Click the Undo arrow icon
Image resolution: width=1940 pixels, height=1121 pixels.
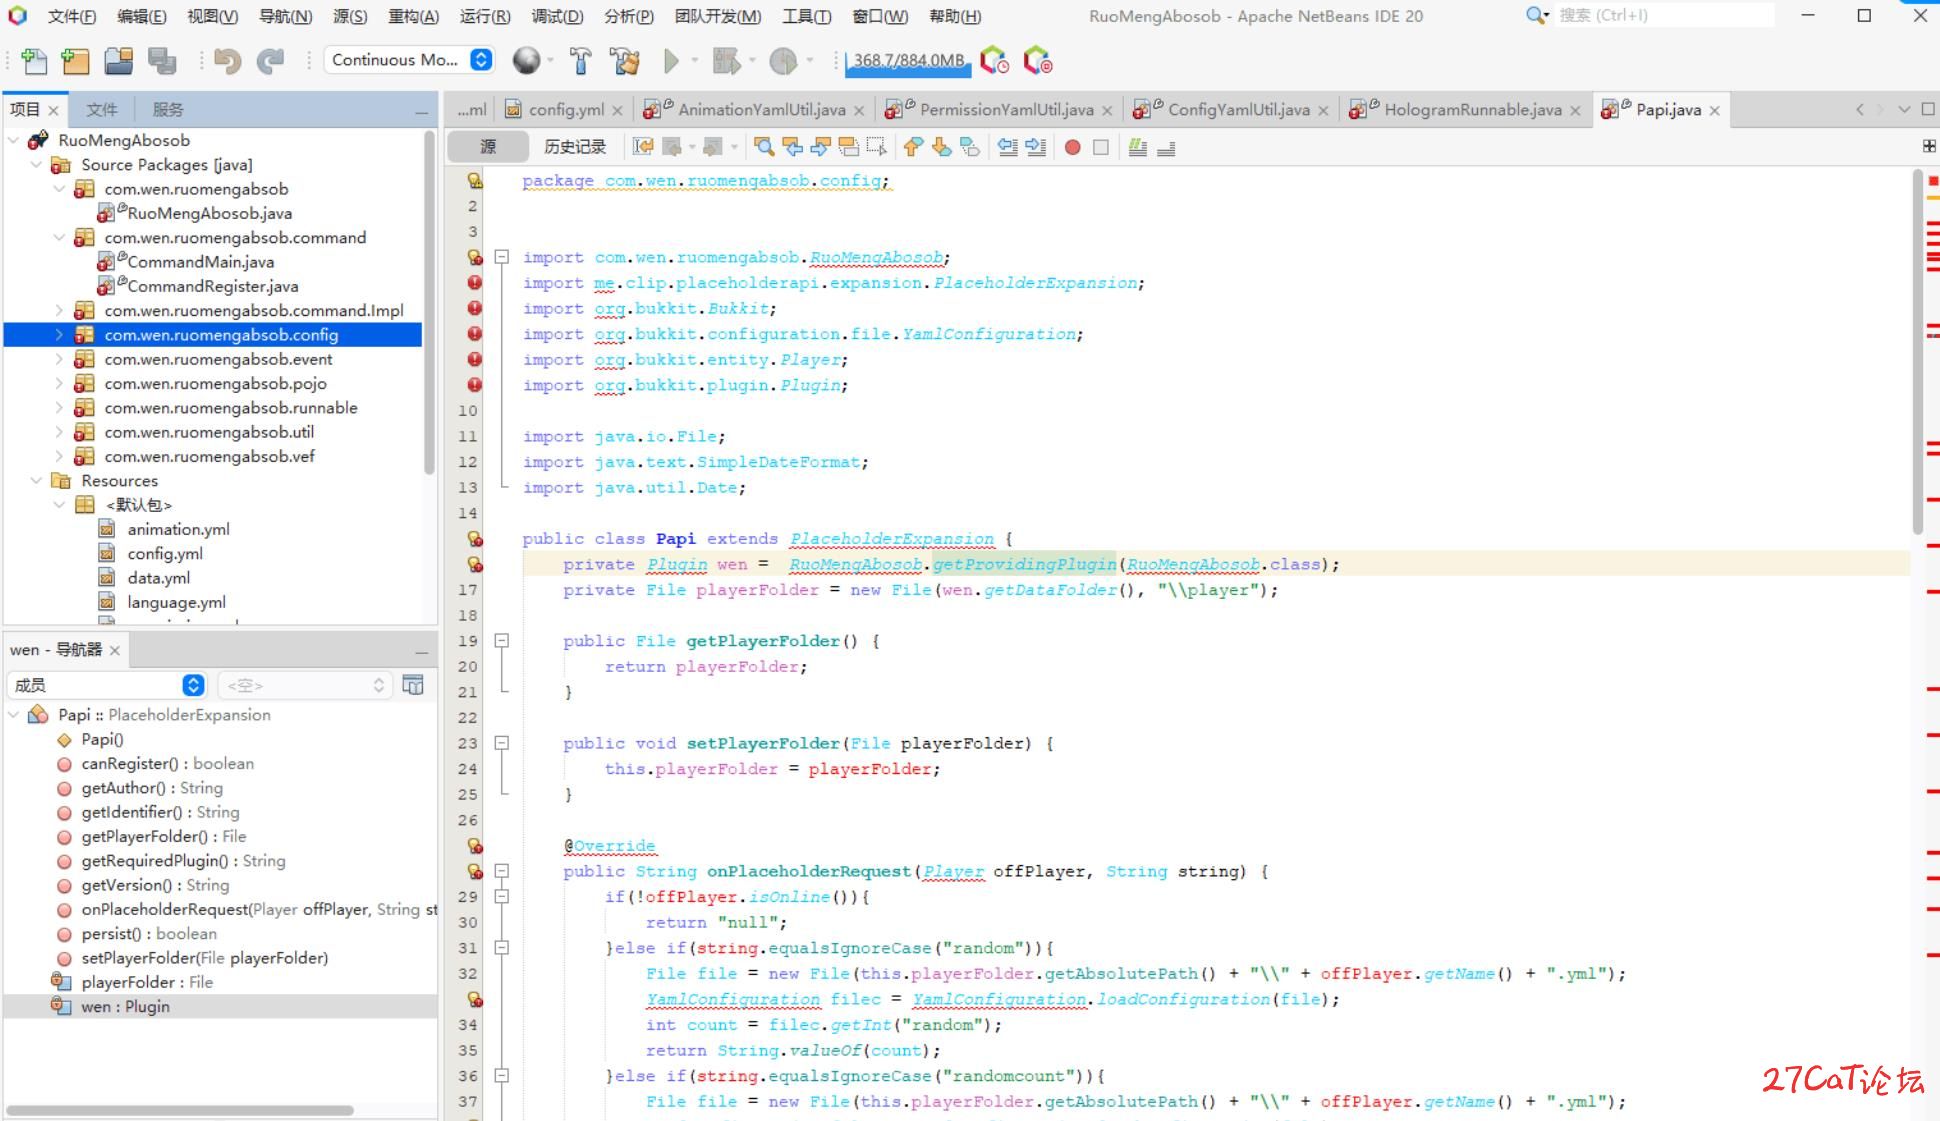click(x=228, y=61)
